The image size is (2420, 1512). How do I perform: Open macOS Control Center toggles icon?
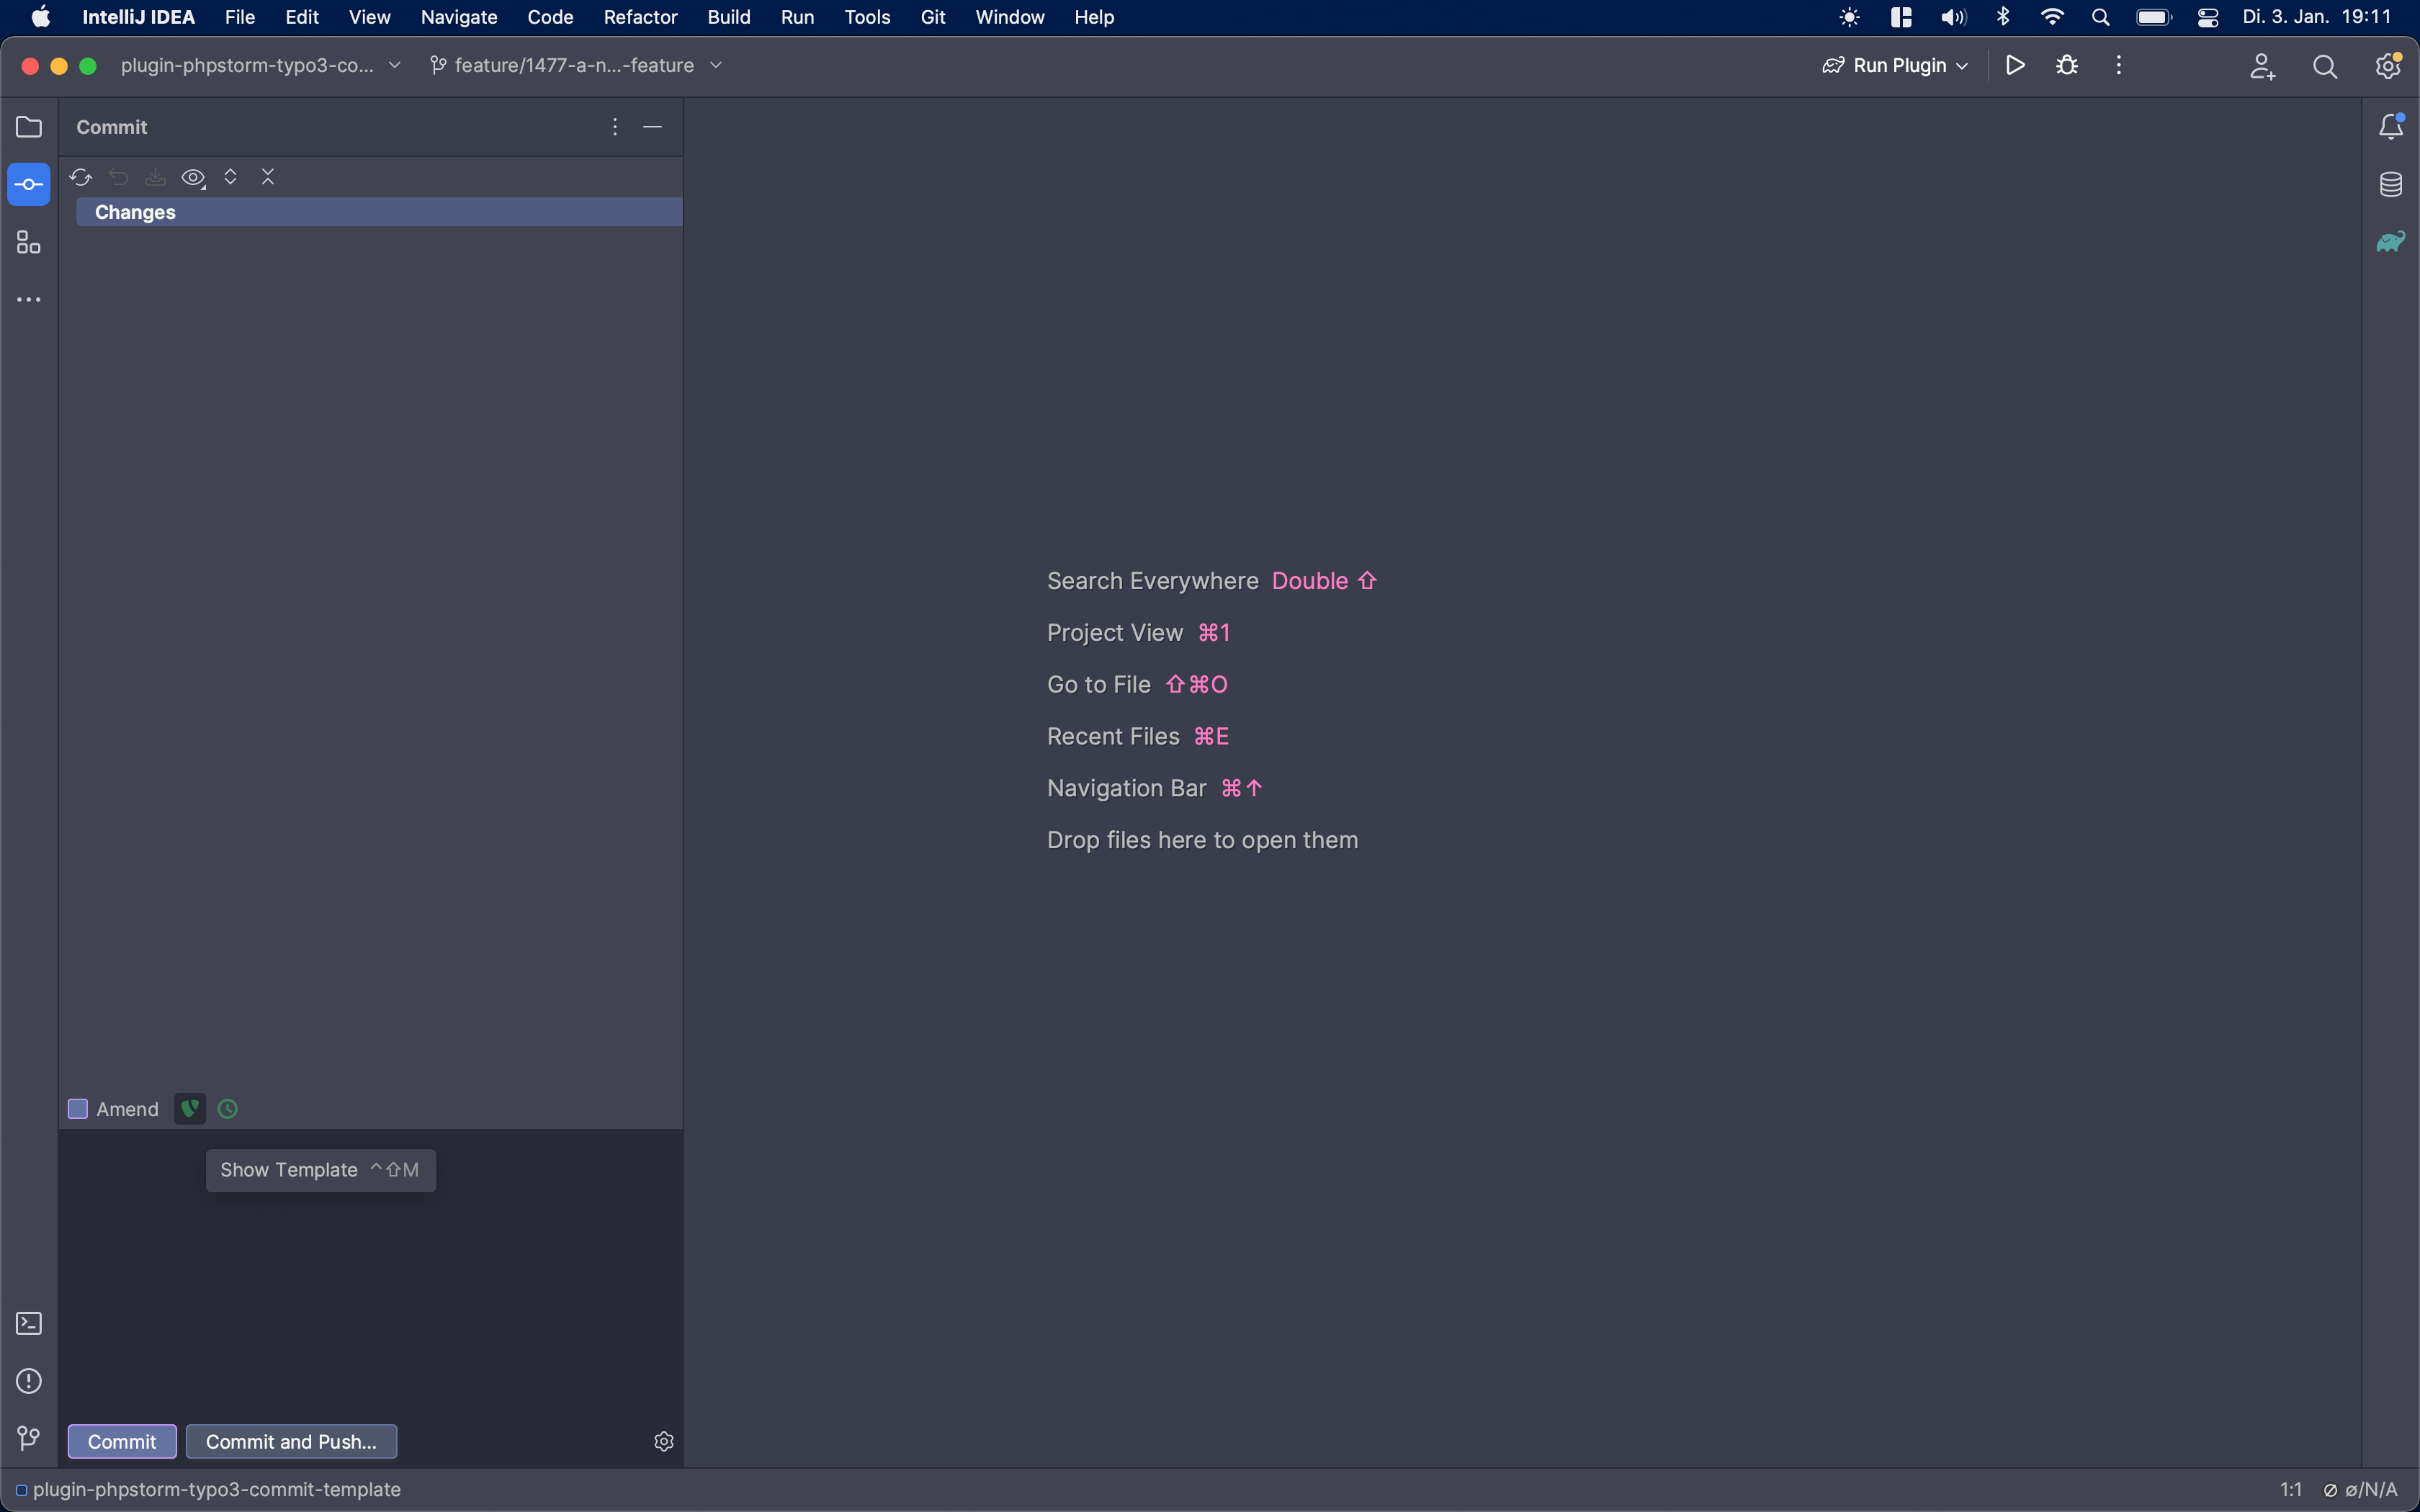2207,17
